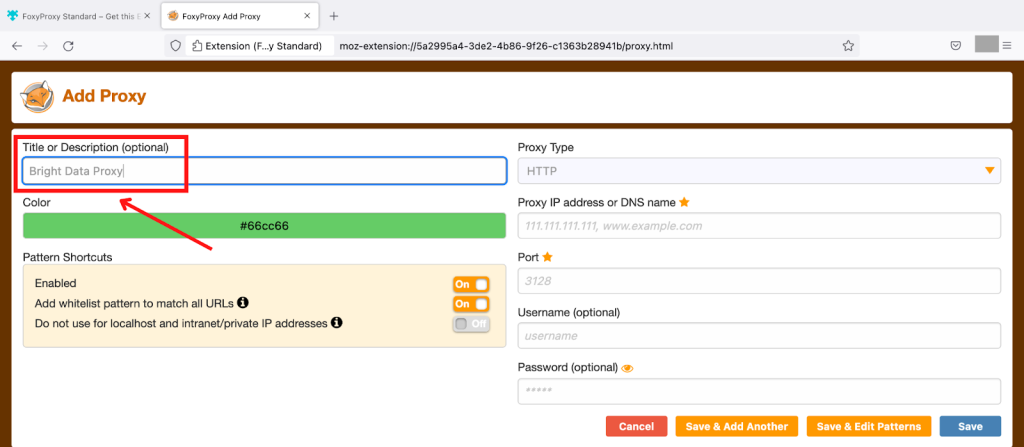
Task: Open a new tab with plus icon
Action: click(x=334, y=16)
